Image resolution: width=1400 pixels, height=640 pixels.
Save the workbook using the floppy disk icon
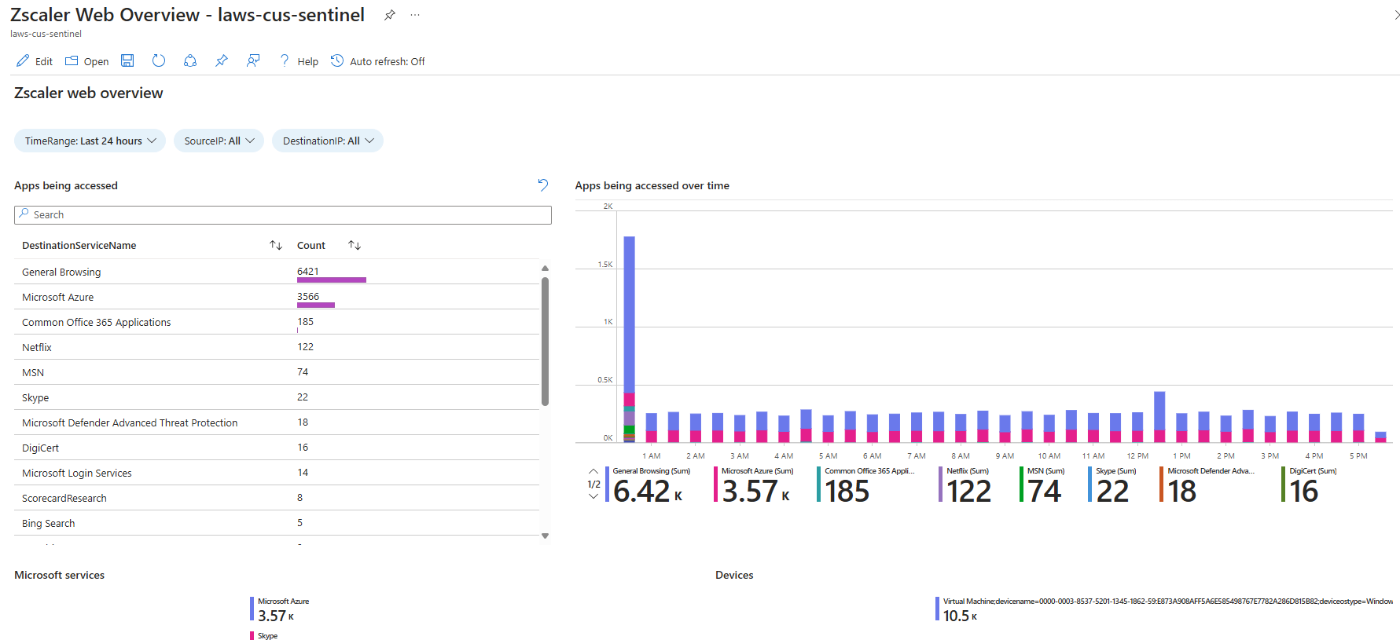[x=127, y=61]
